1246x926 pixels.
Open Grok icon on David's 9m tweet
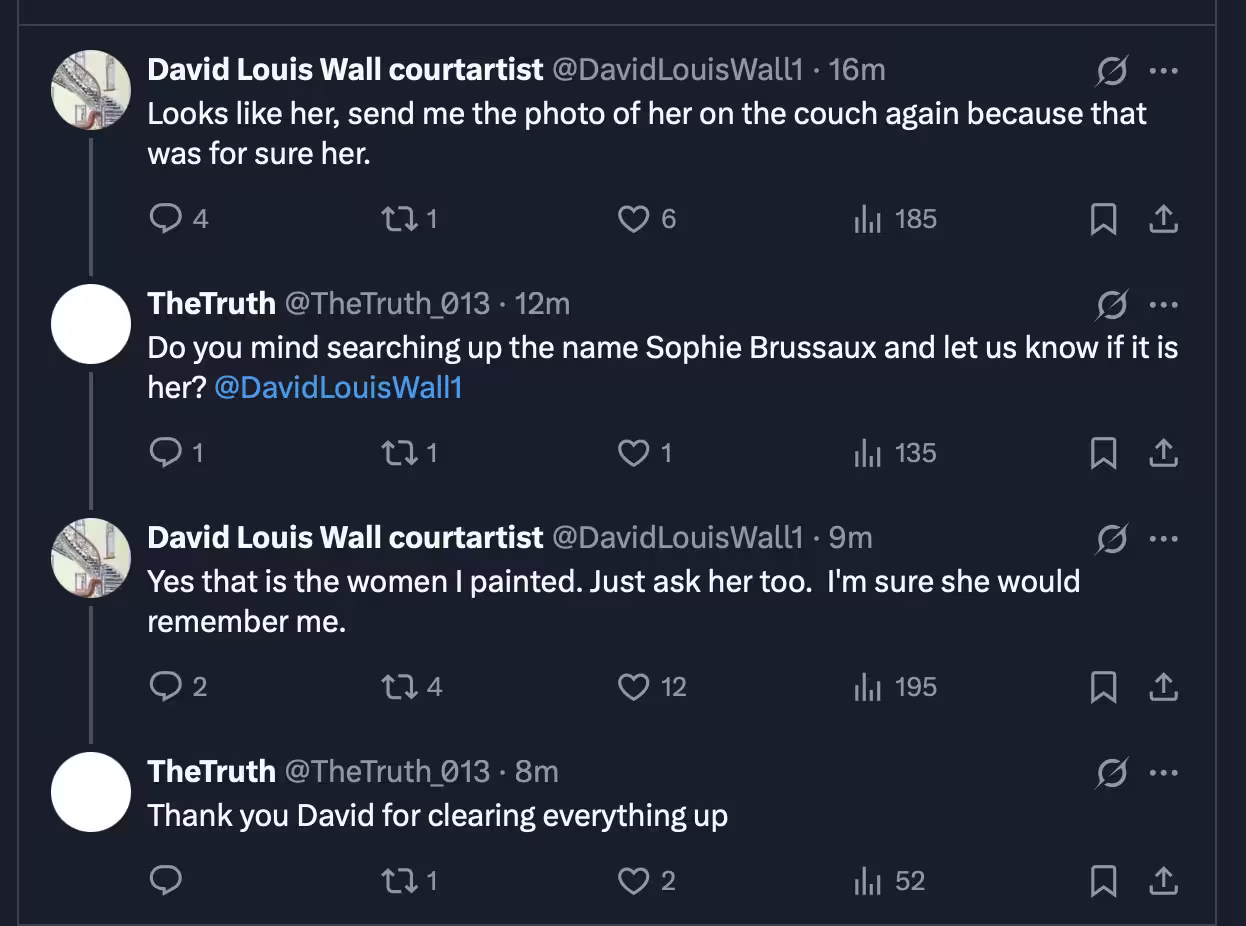pyautogui.click(x=1112, y=539)
